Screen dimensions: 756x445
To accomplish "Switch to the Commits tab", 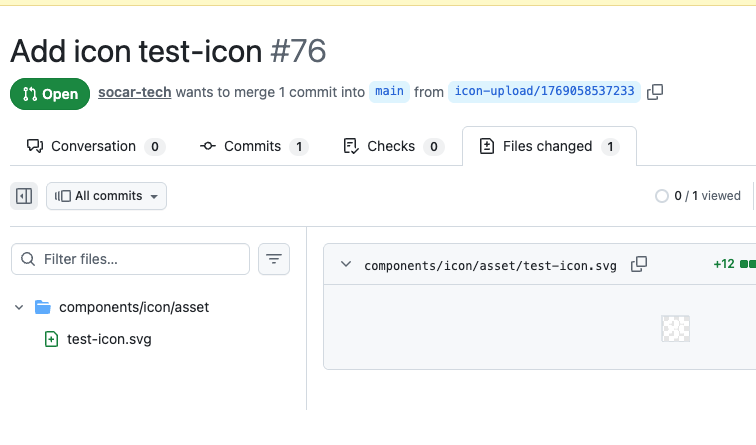I will coord(252,146).
